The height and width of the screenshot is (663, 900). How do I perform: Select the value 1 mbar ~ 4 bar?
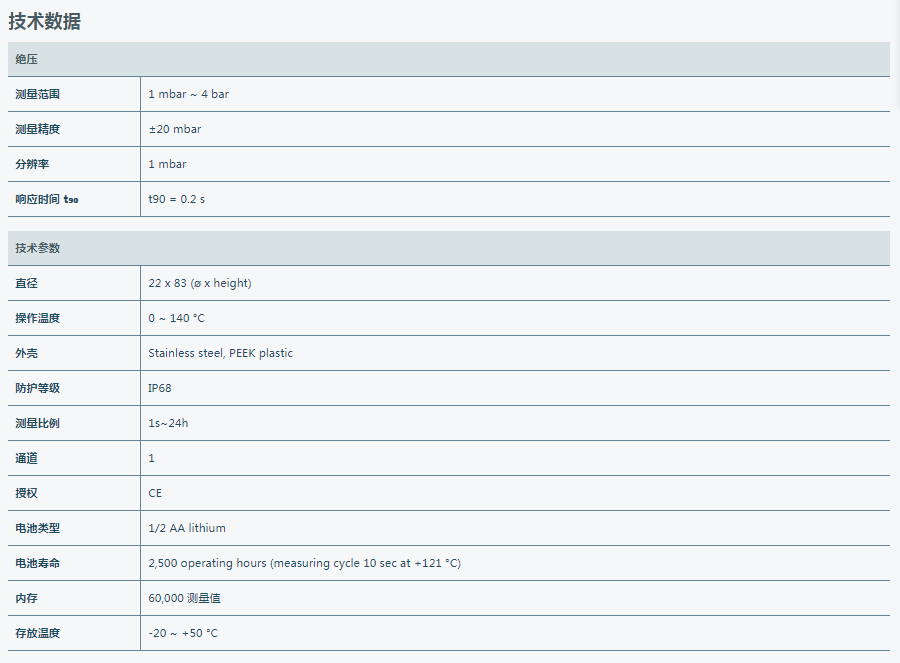tap(188, 94)
